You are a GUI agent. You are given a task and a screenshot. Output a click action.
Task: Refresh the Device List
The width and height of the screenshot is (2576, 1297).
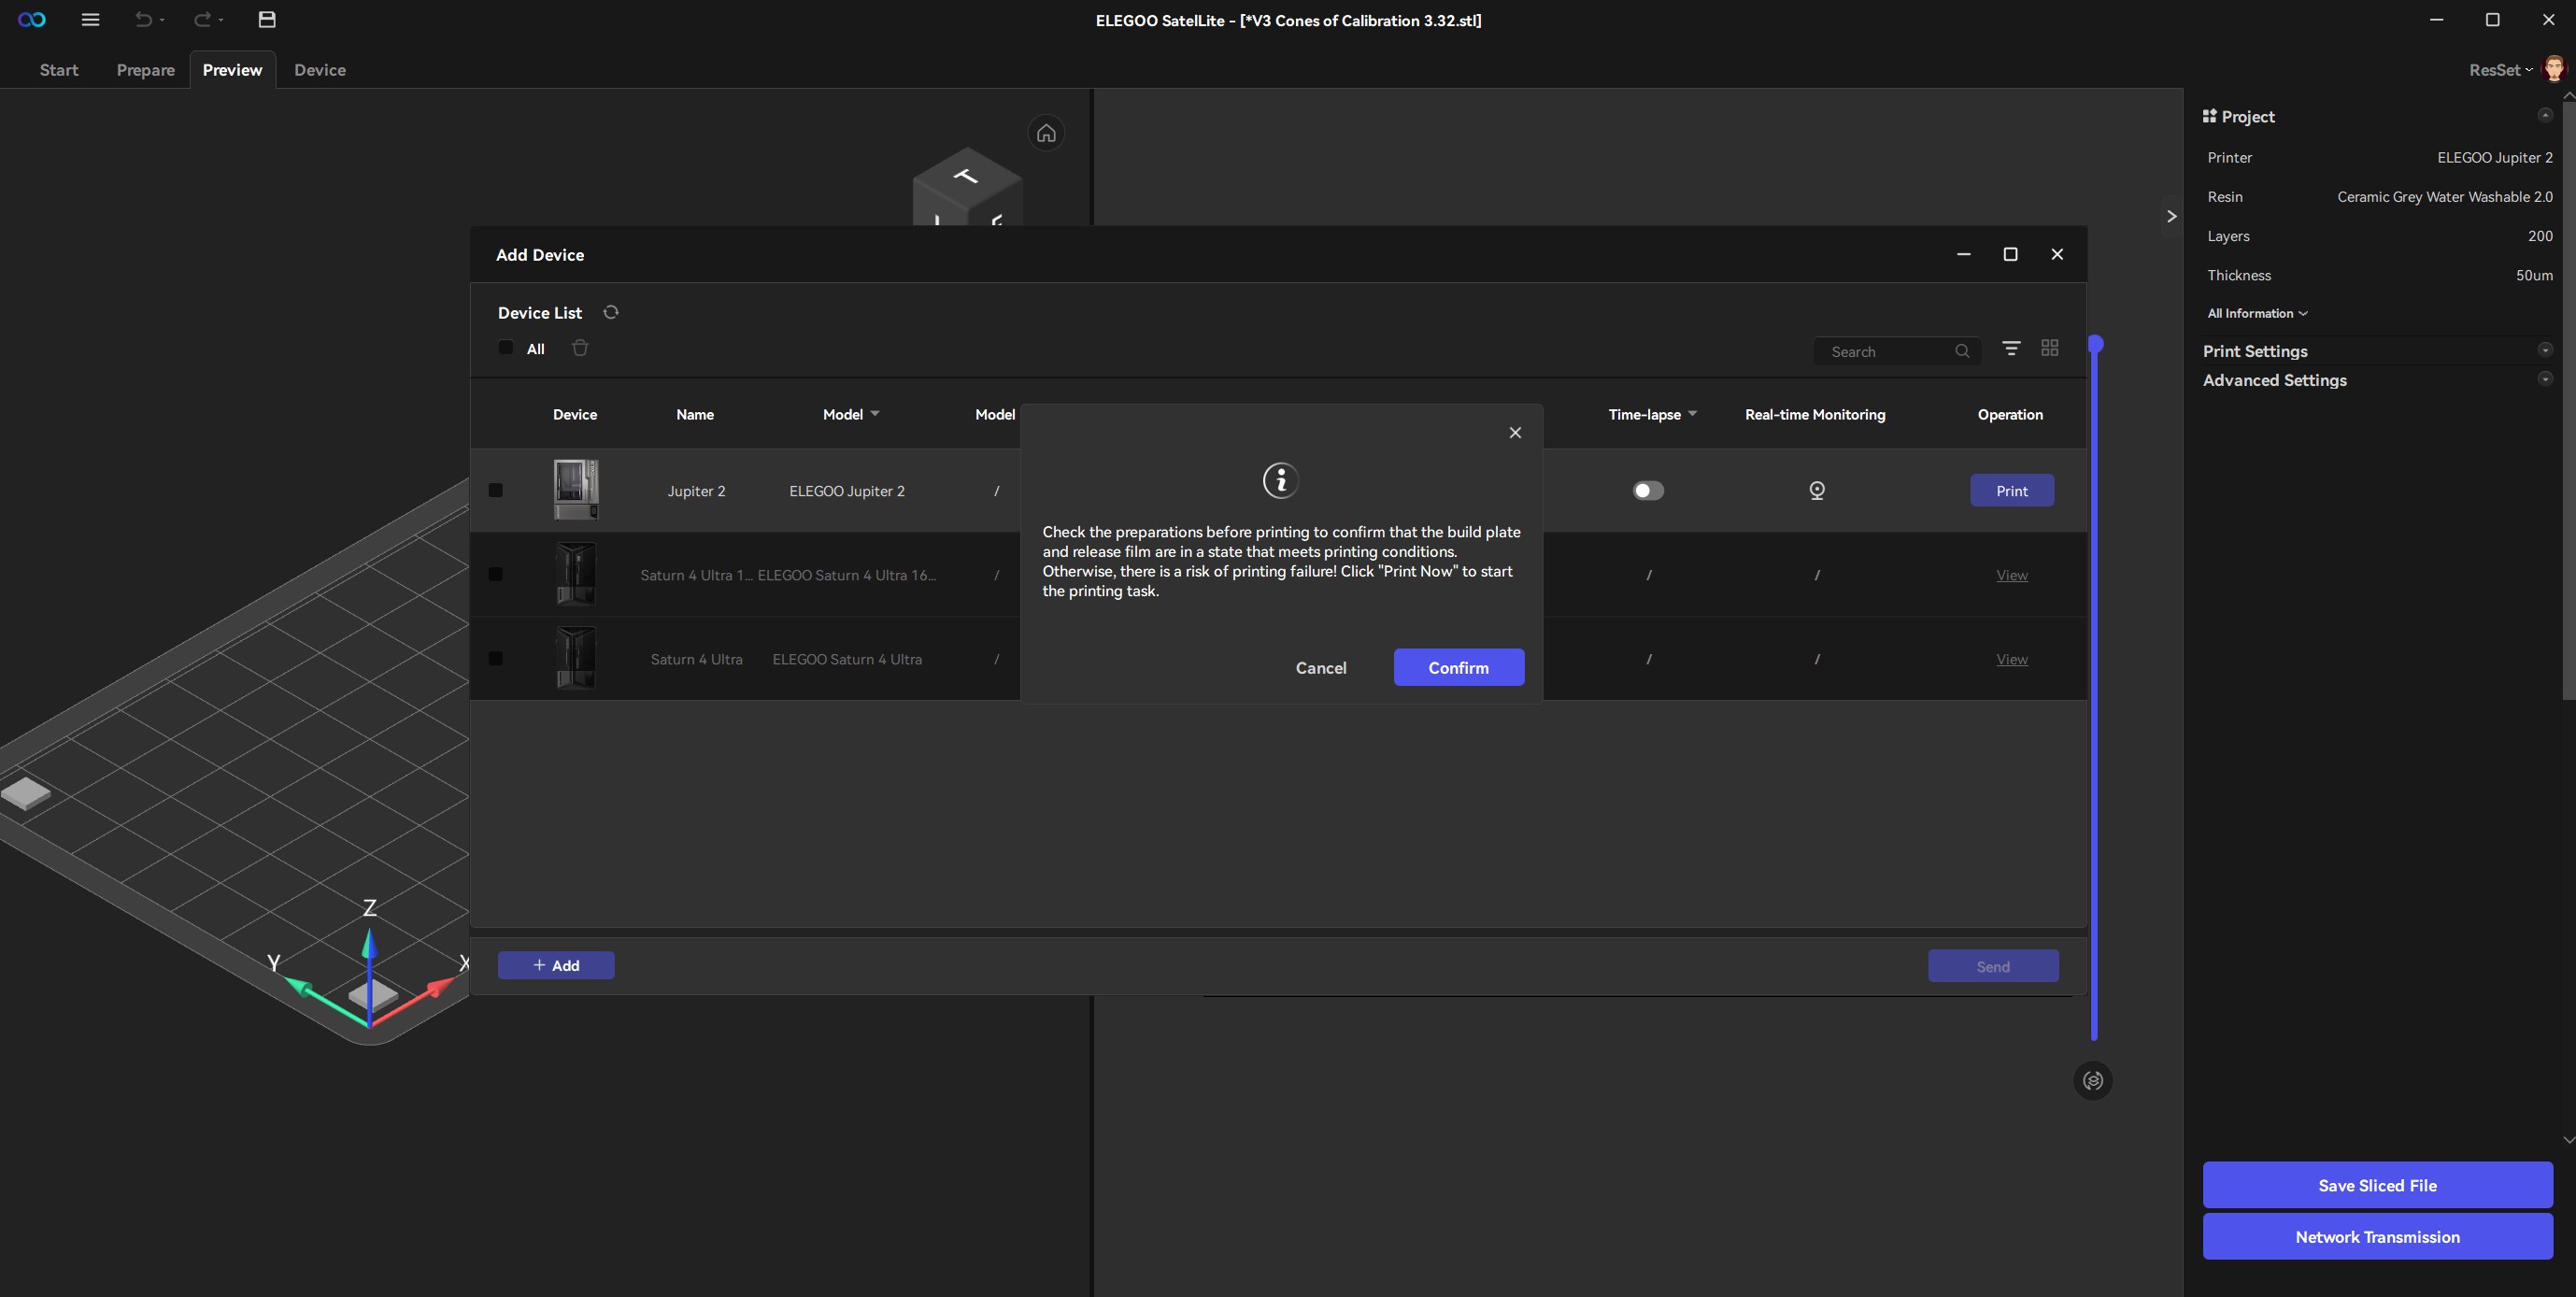[x=611, y=312]
